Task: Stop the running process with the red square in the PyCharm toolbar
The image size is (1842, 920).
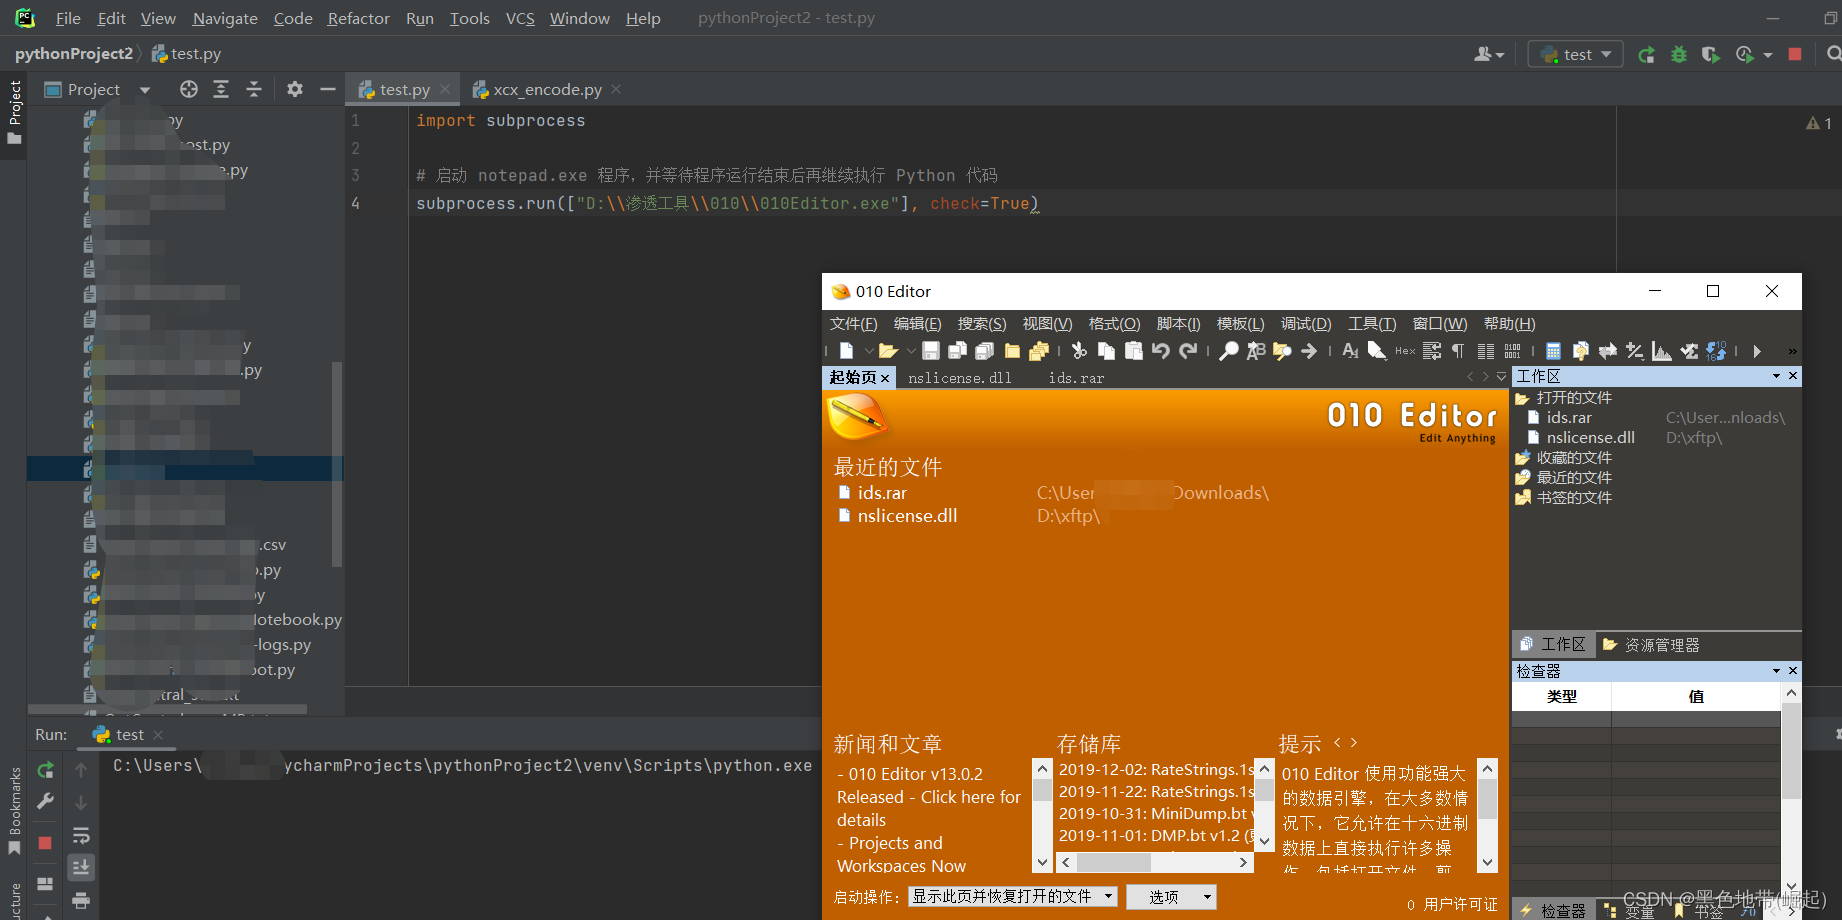Action: pos(1795,54)
